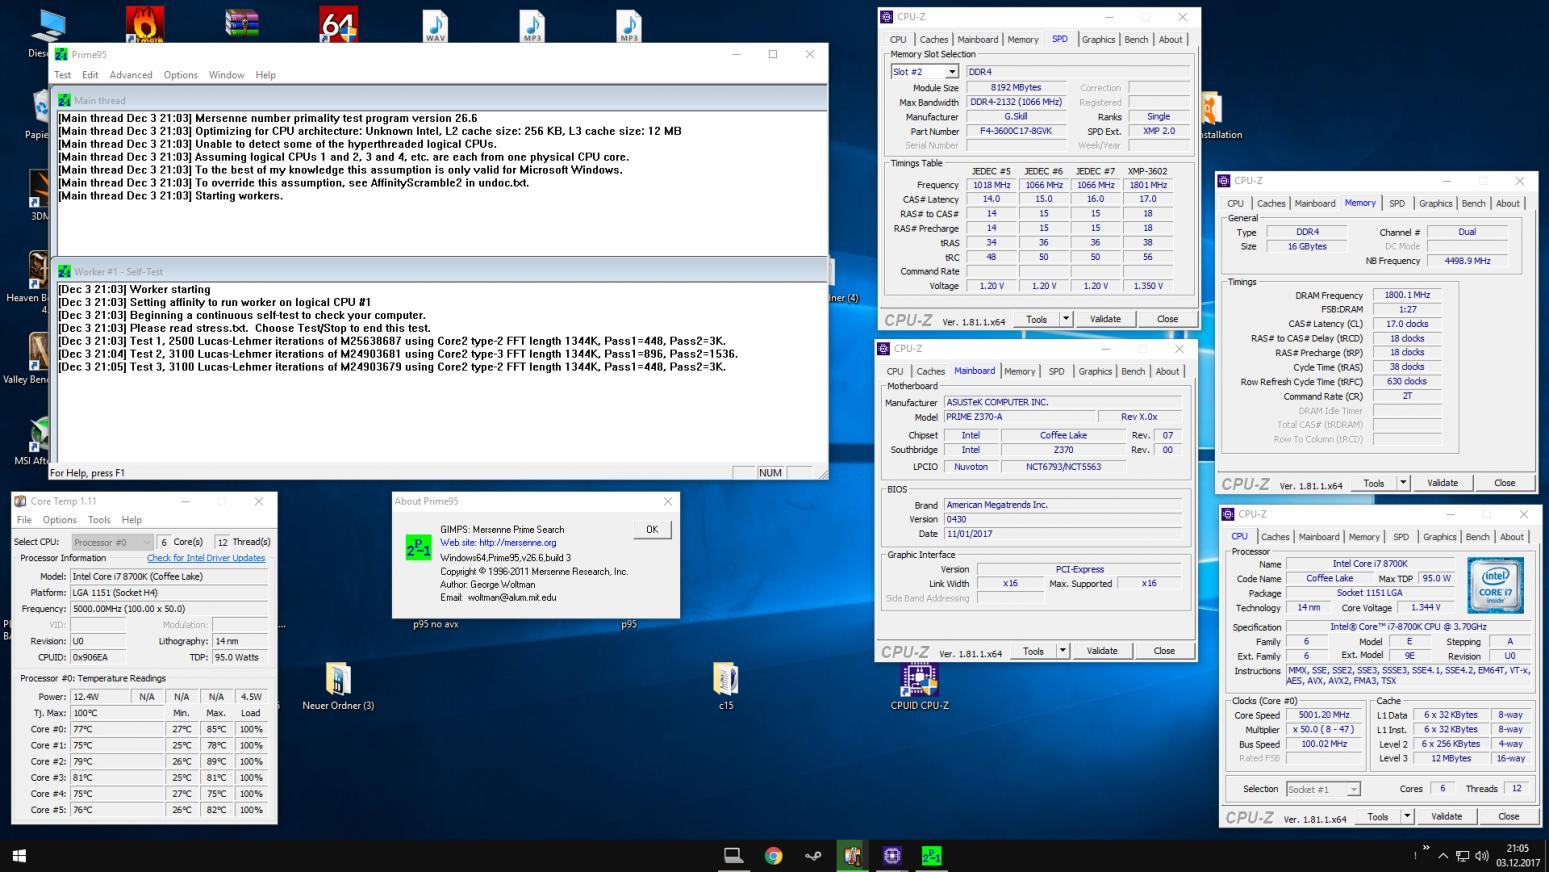Click the Intel Core i7 logo badge

pyautogui.click(x=1494, y=586)
